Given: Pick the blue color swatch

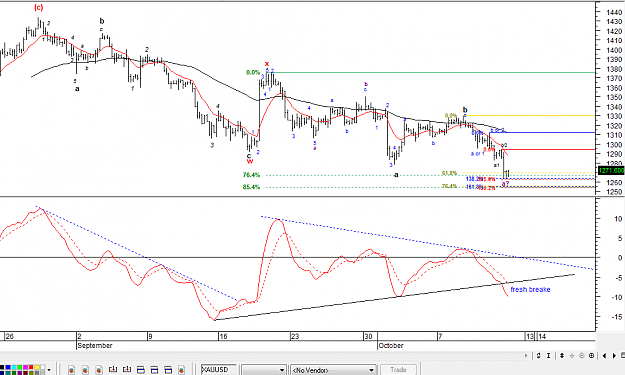Looking at the screenshot, I should (8, 367).
